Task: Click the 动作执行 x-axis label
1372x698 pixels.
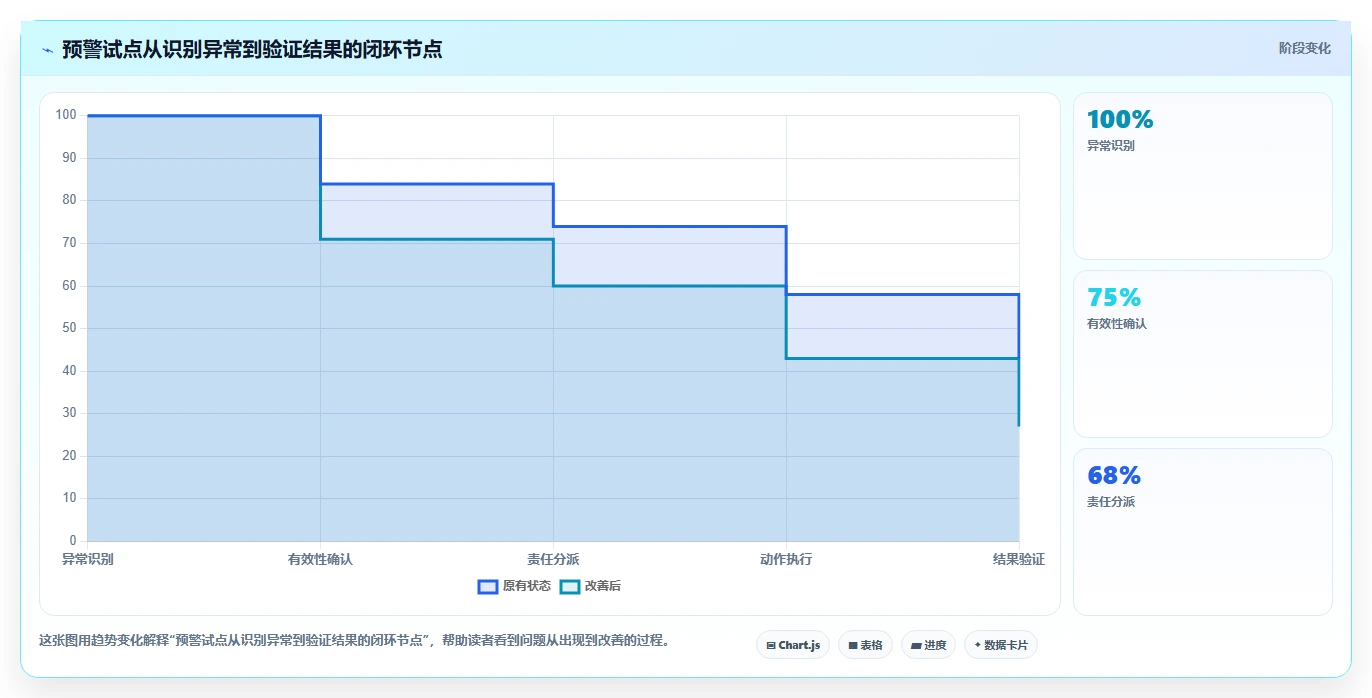Action: (x=786, y=559)
